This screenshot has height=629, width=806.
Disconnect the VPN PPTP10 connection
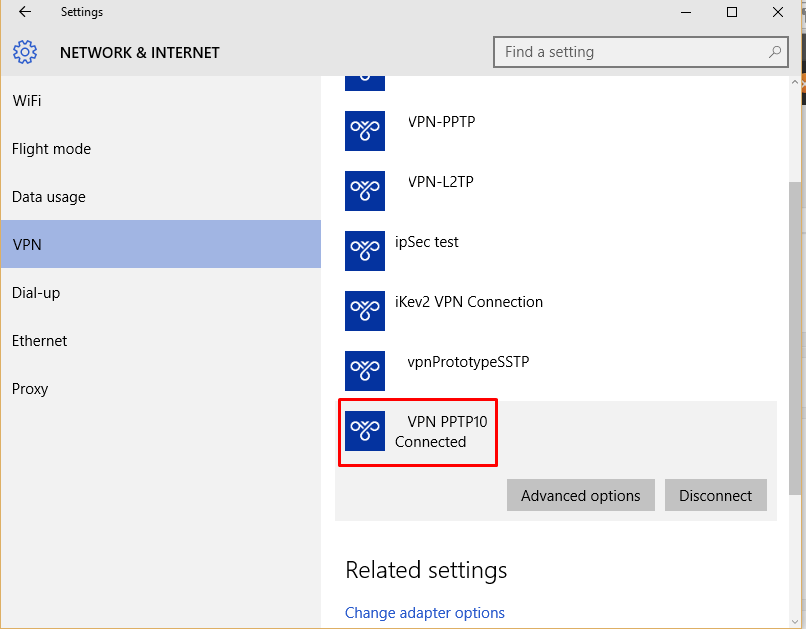coord(716,495)
